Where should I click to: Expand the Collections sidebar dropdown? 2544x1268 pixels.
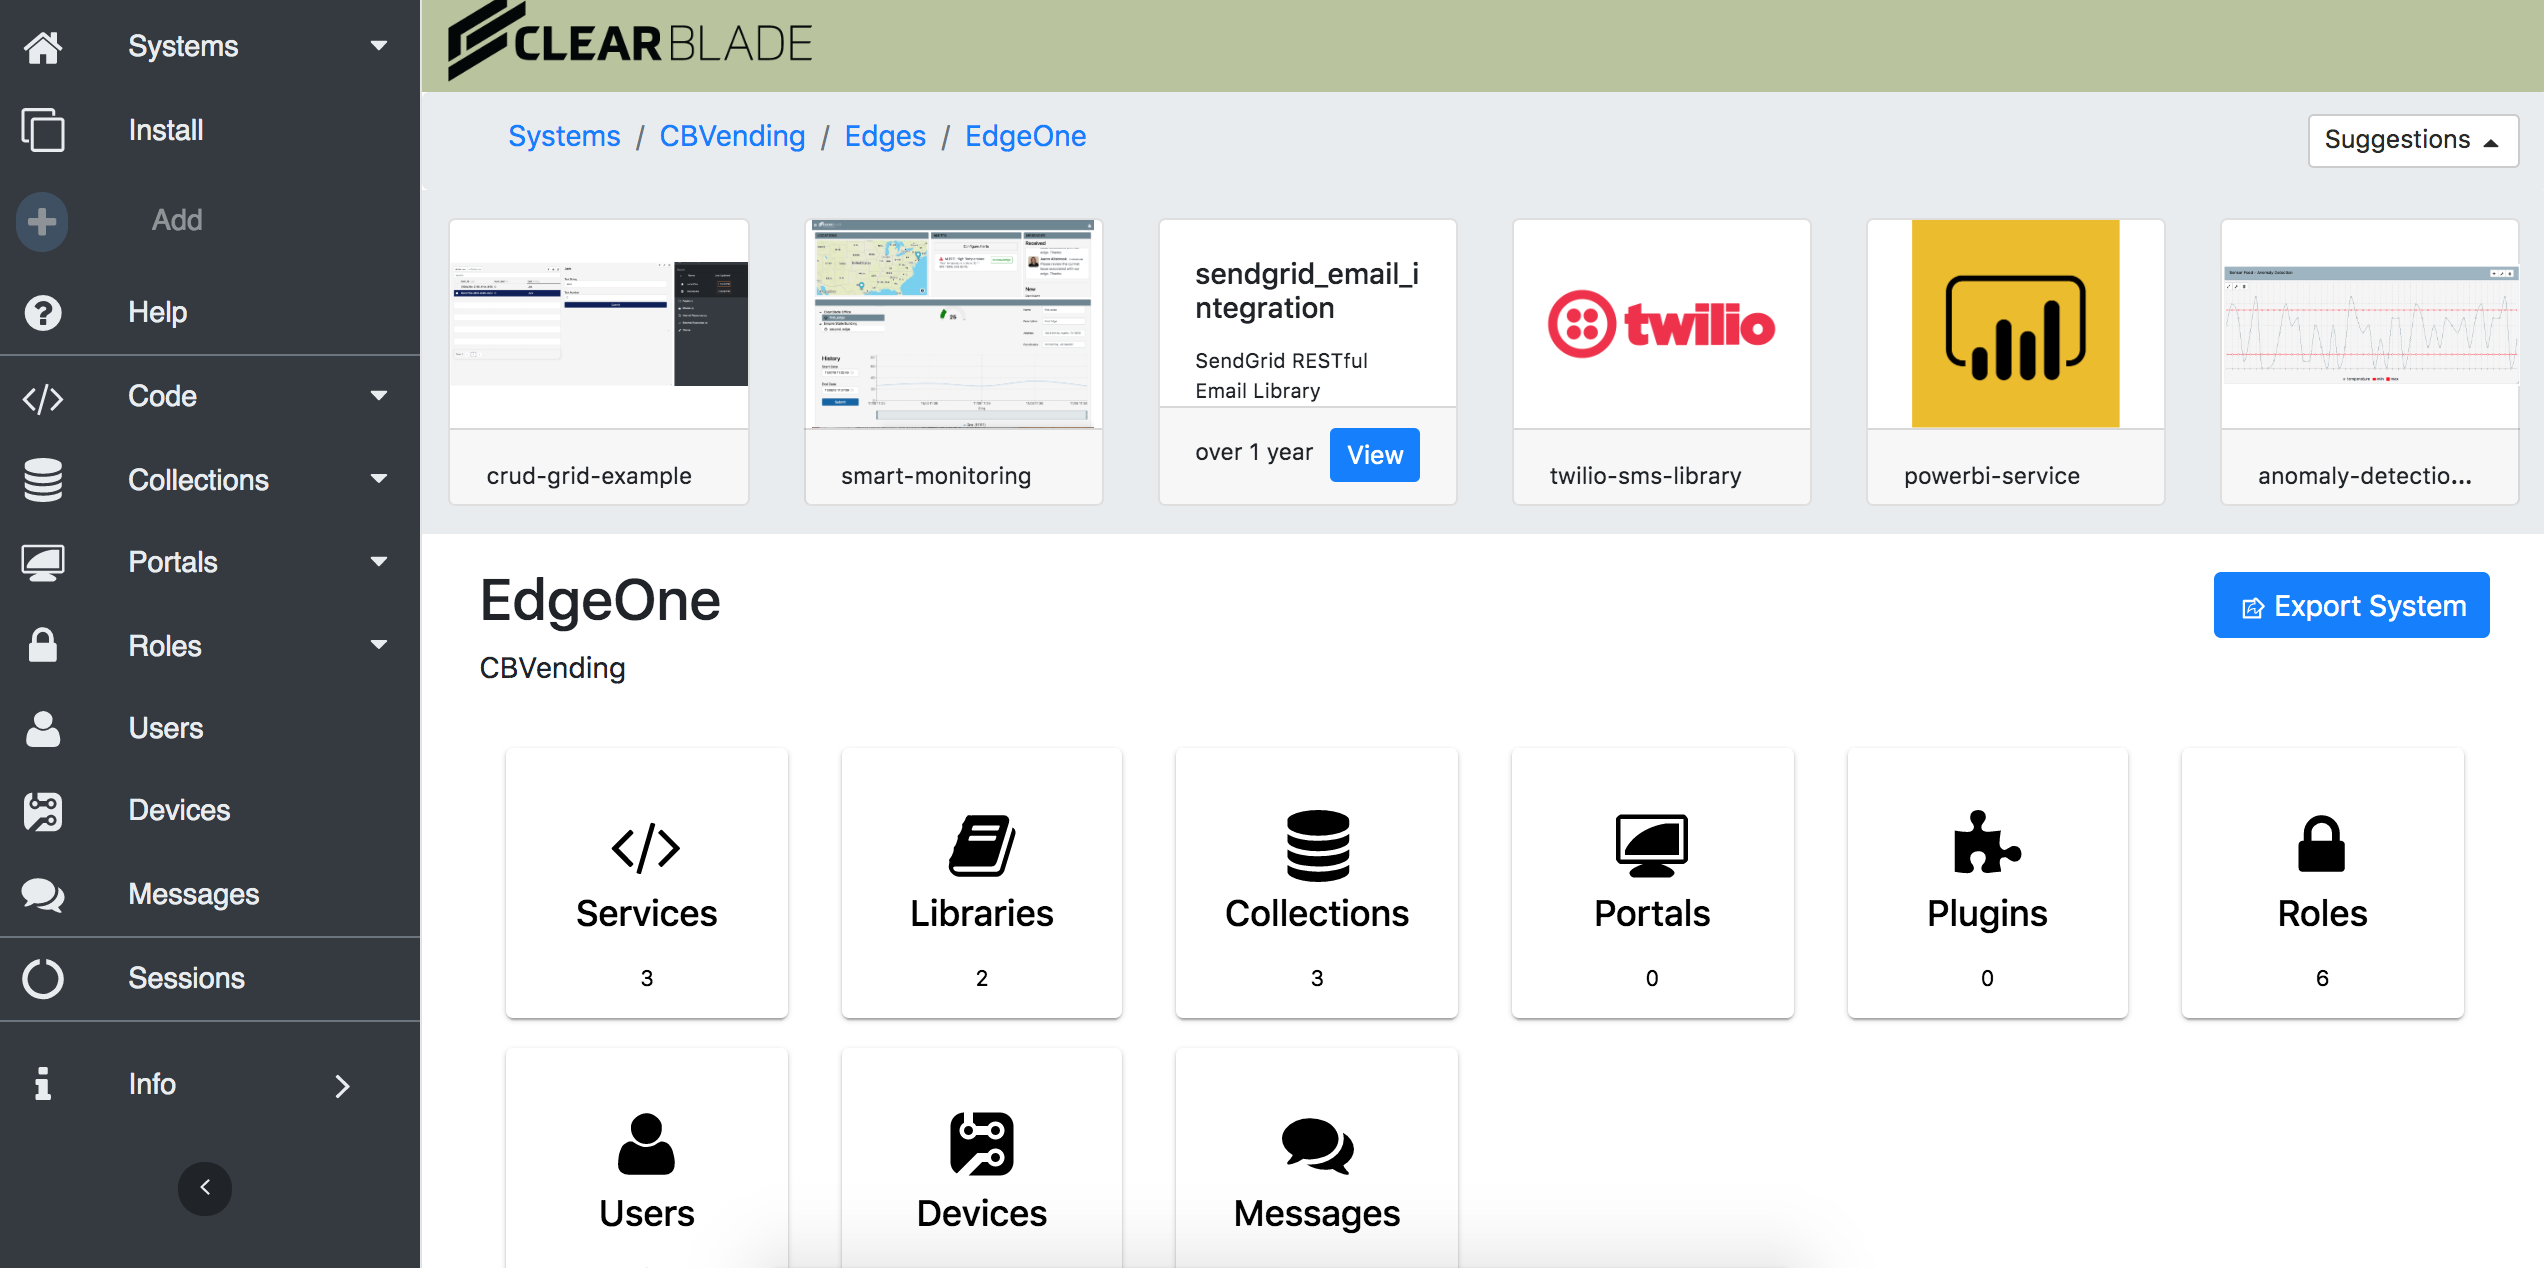379,480
